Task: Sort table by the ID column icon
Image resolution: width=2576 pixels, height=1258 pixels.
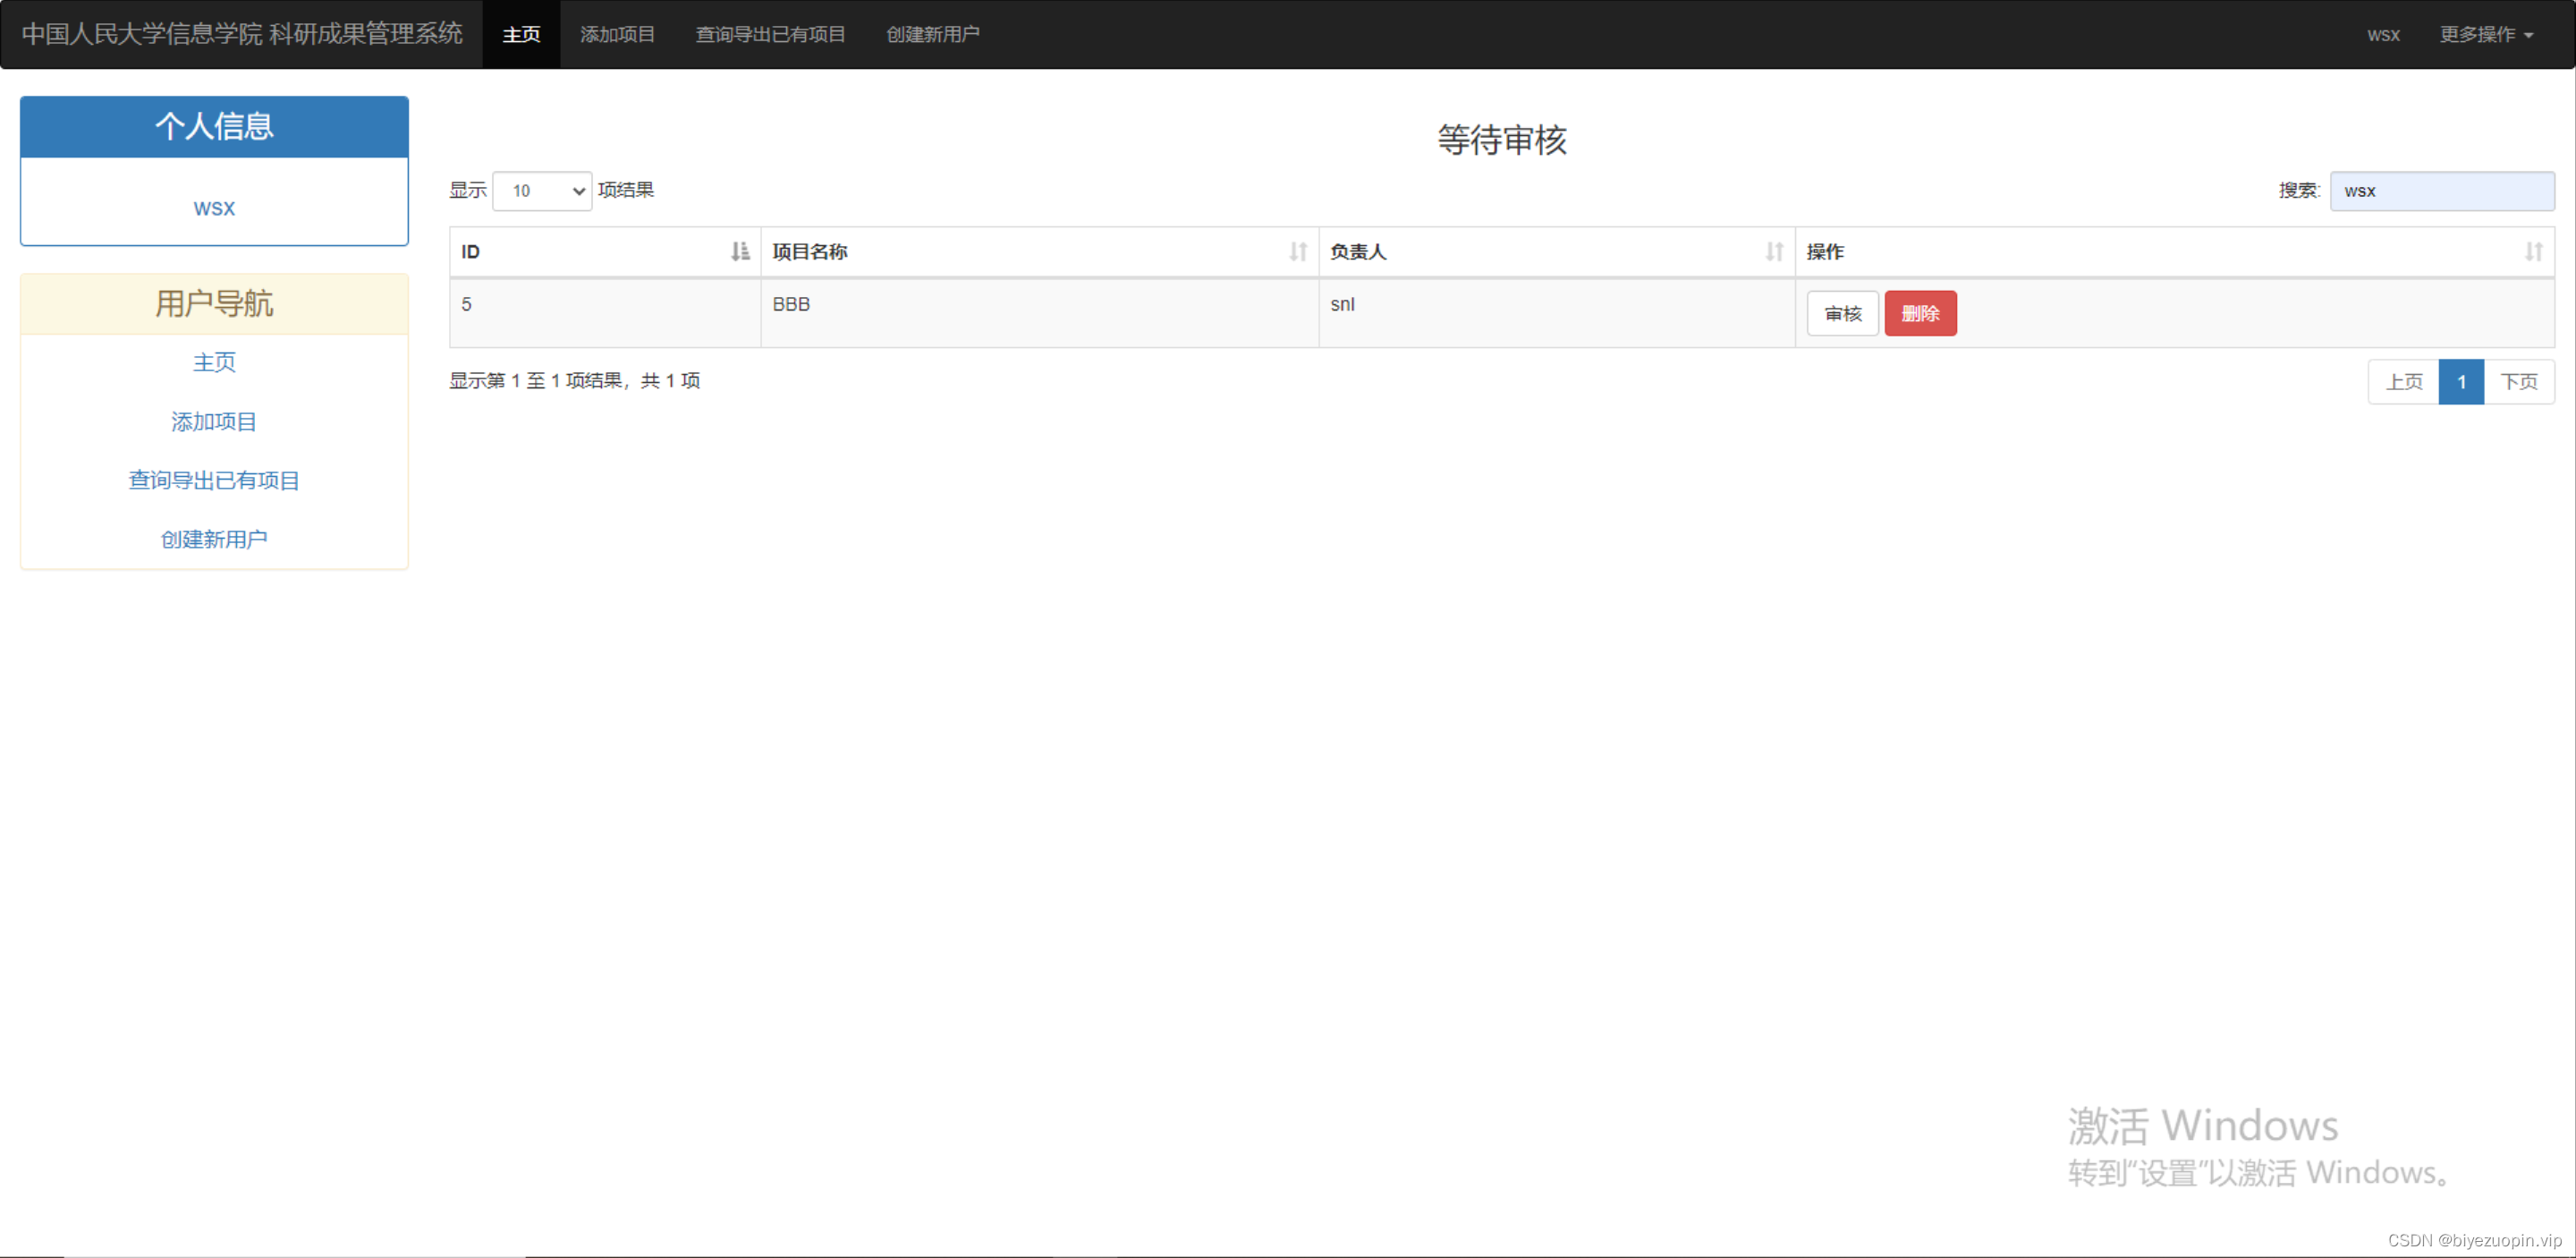Action: pos(740,252)
